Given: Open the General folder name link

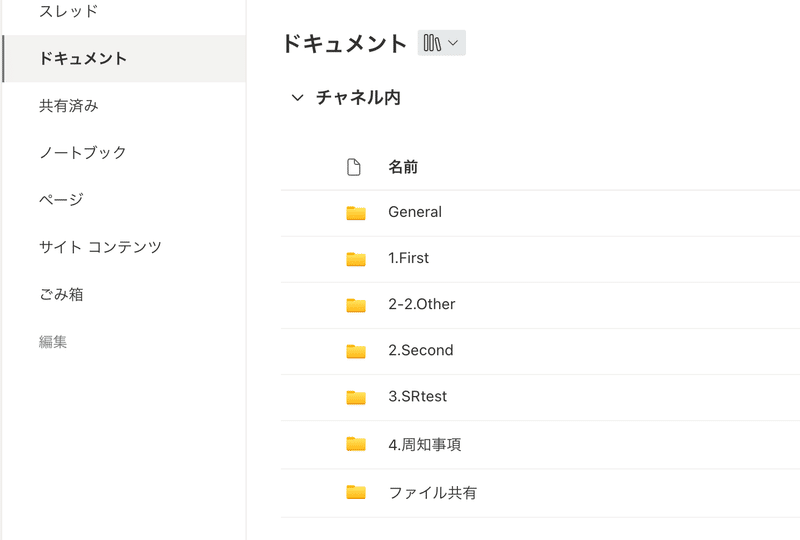Looking at the screenshot, I should point(415,212).
